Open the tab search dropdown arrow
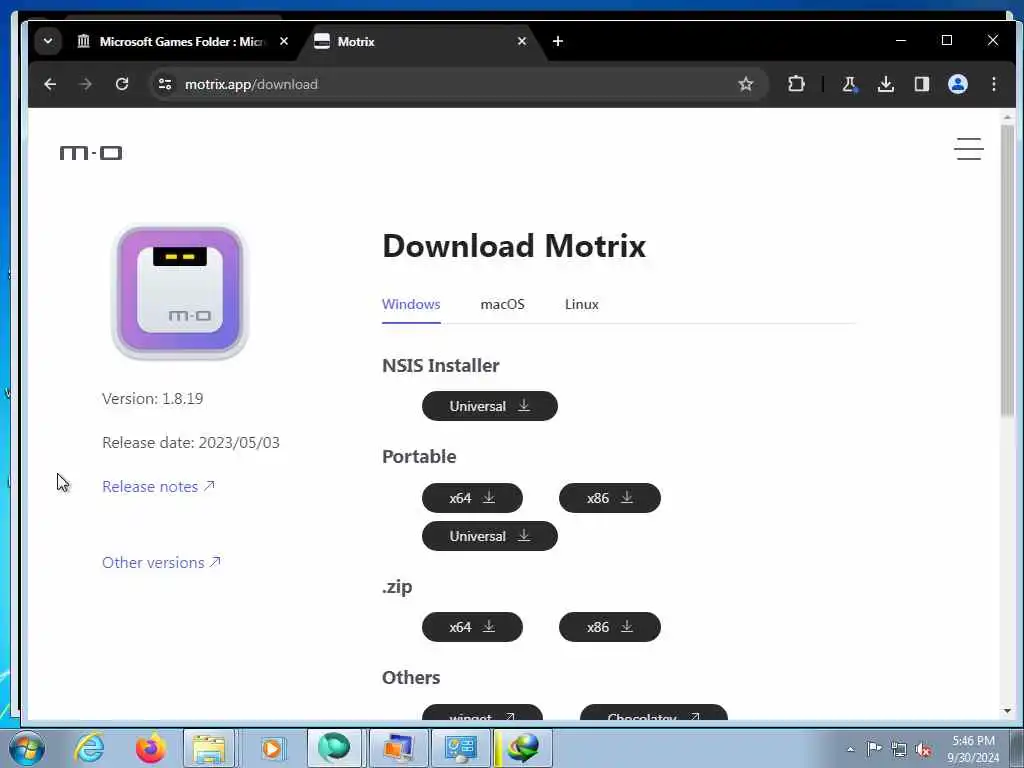This screenshot has width=1024, height=768. click(48, 41)
